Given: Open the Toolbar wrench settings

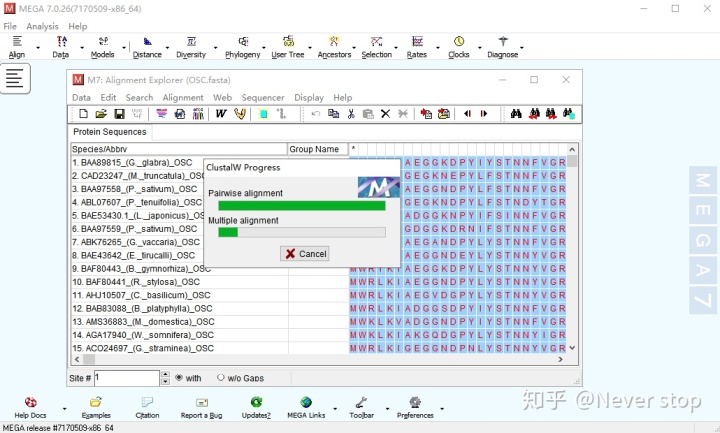Looking at the screenshot, I should coord(361,407).
